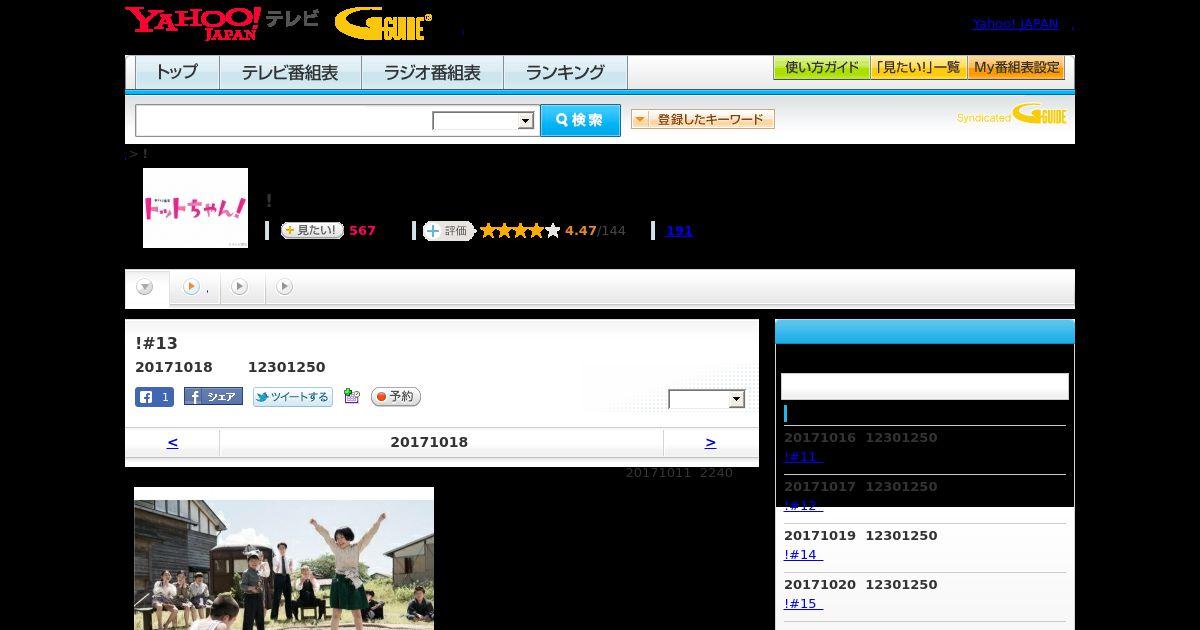The width and height of the screenshot is (1200, 630).
Task: Click the !#13 episode title
Action: click(x=156, y=343)
